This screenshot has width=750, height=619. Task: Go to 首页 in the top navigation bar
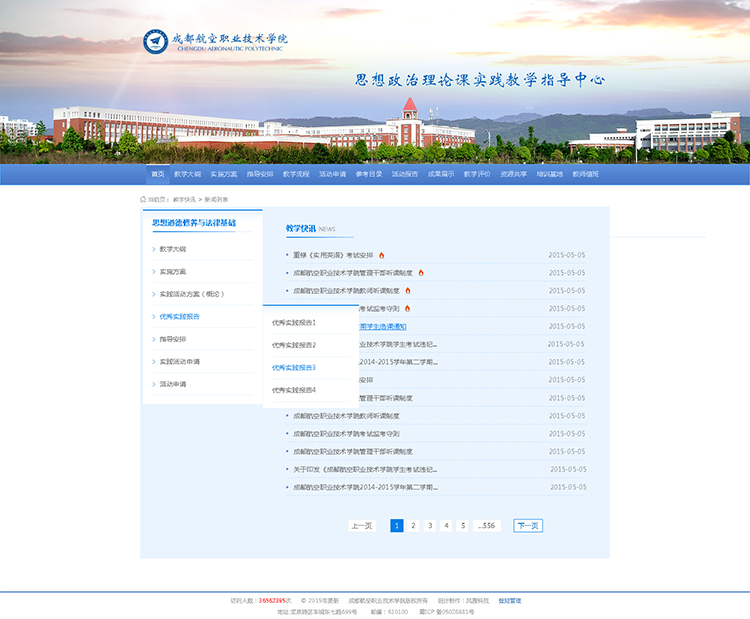pyautogui.click(x=157, y=174)
